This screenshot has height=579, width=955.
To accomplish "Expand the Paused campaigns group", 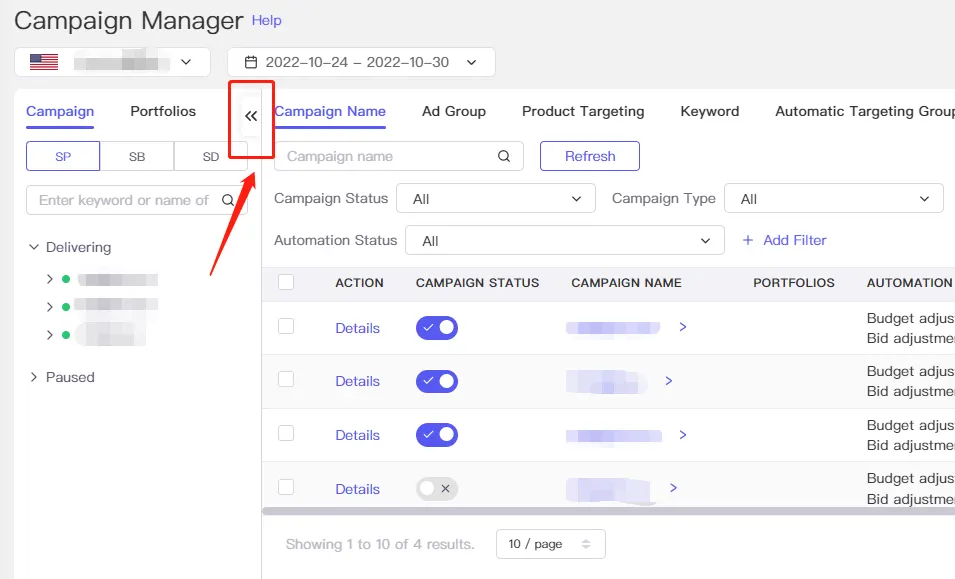I will [x=33, y=377].
